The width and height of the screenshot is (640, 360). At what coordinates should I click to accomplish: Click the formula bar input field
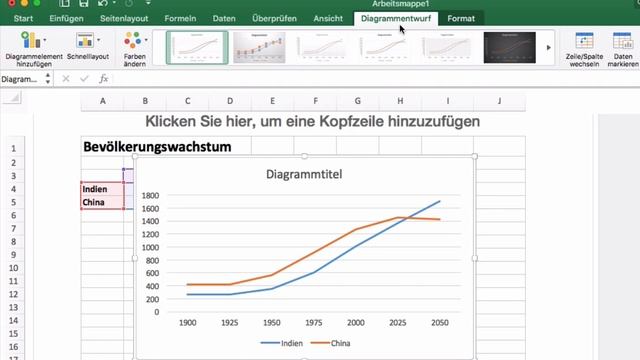(x=376, y=79)
